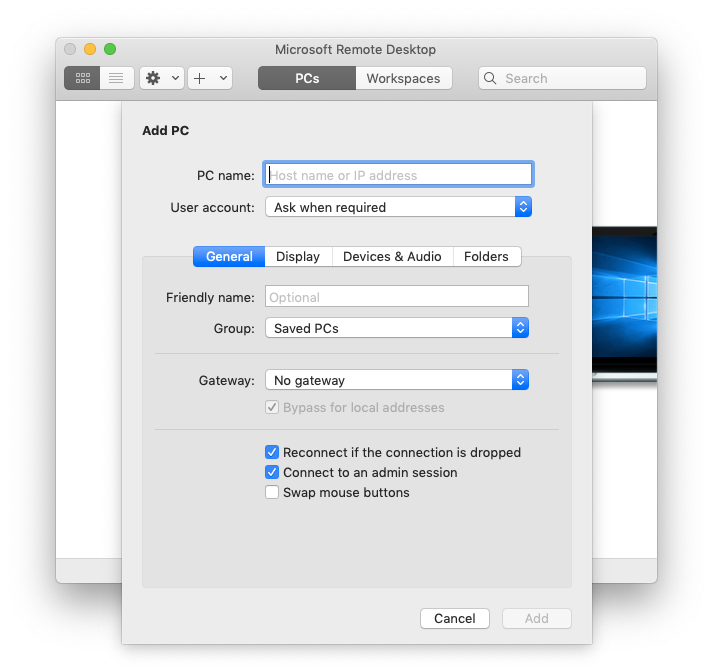Expand the plus button dropdown arrow
713x671 pixels.
[223, 78]
